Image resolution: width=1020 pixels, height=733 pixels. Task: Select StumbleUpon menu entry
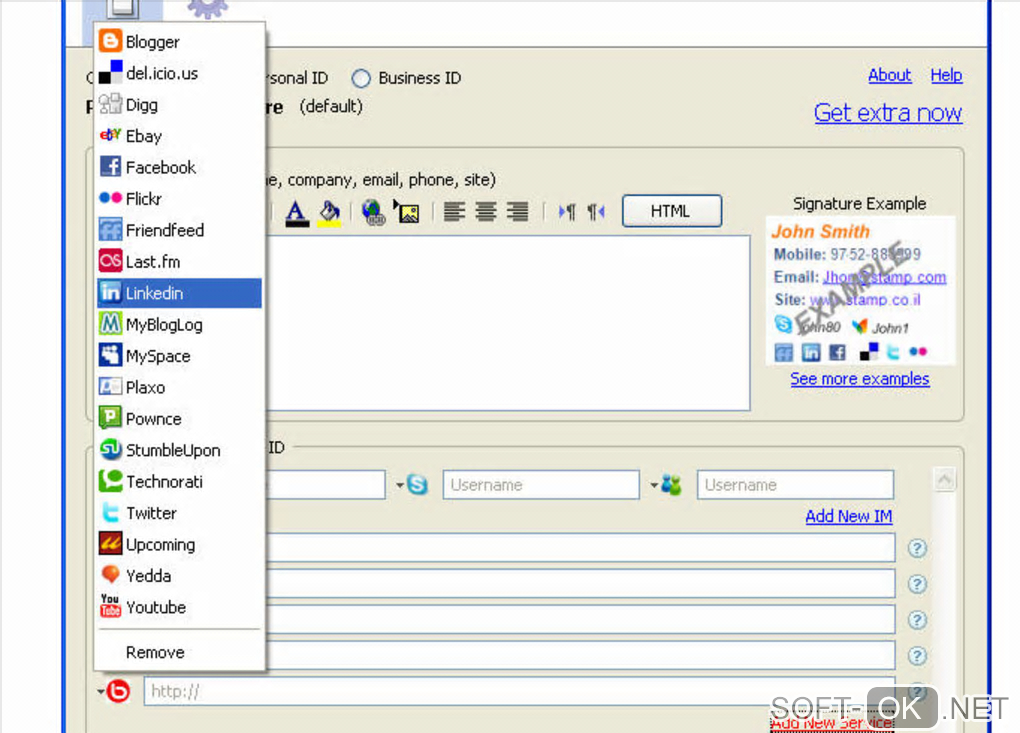[x=179, y=450]
